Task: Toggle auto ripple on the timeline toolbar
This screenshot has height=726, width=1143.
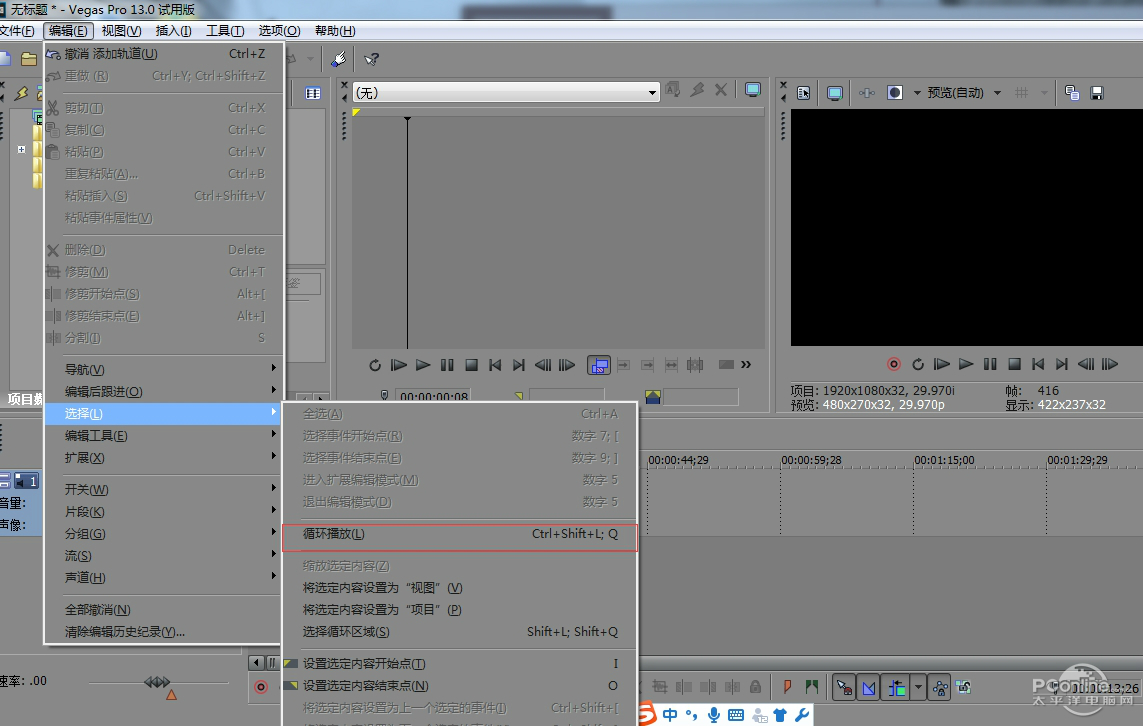Action: click(897, 687)
